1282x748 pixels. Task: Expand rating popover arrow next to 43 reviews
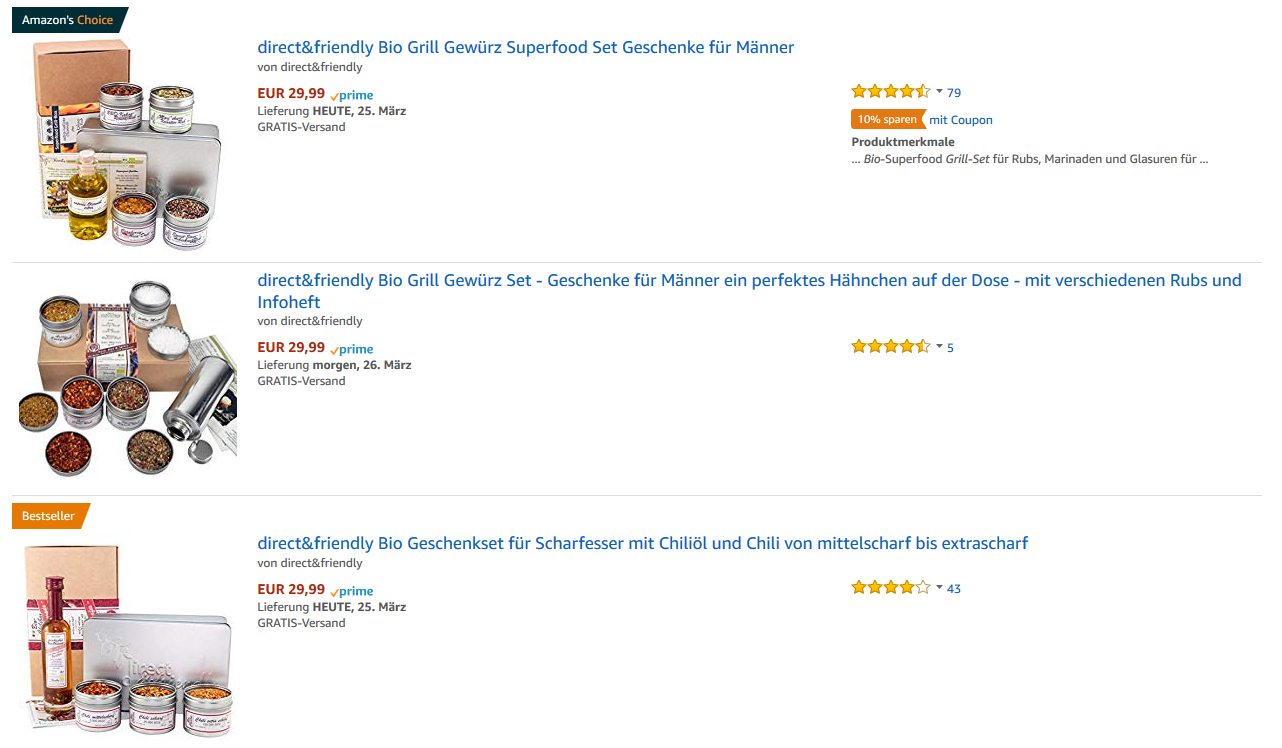point(939,588)
